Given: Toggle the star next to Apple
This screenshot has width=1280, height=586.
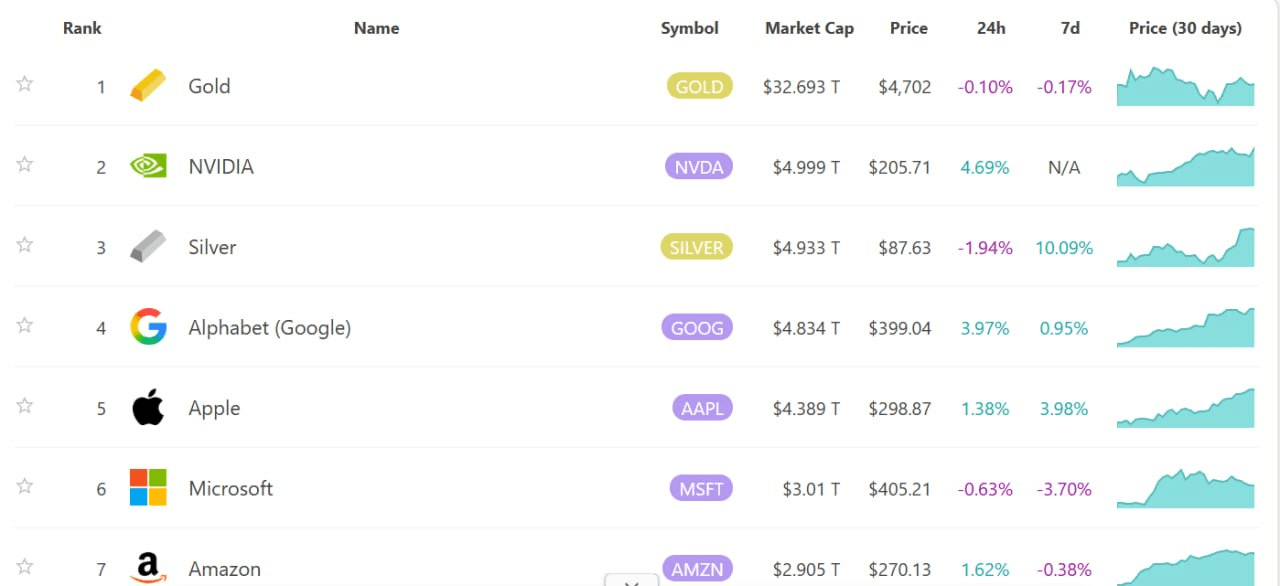Looking at the screenshot, I should (x=25, y=406).
